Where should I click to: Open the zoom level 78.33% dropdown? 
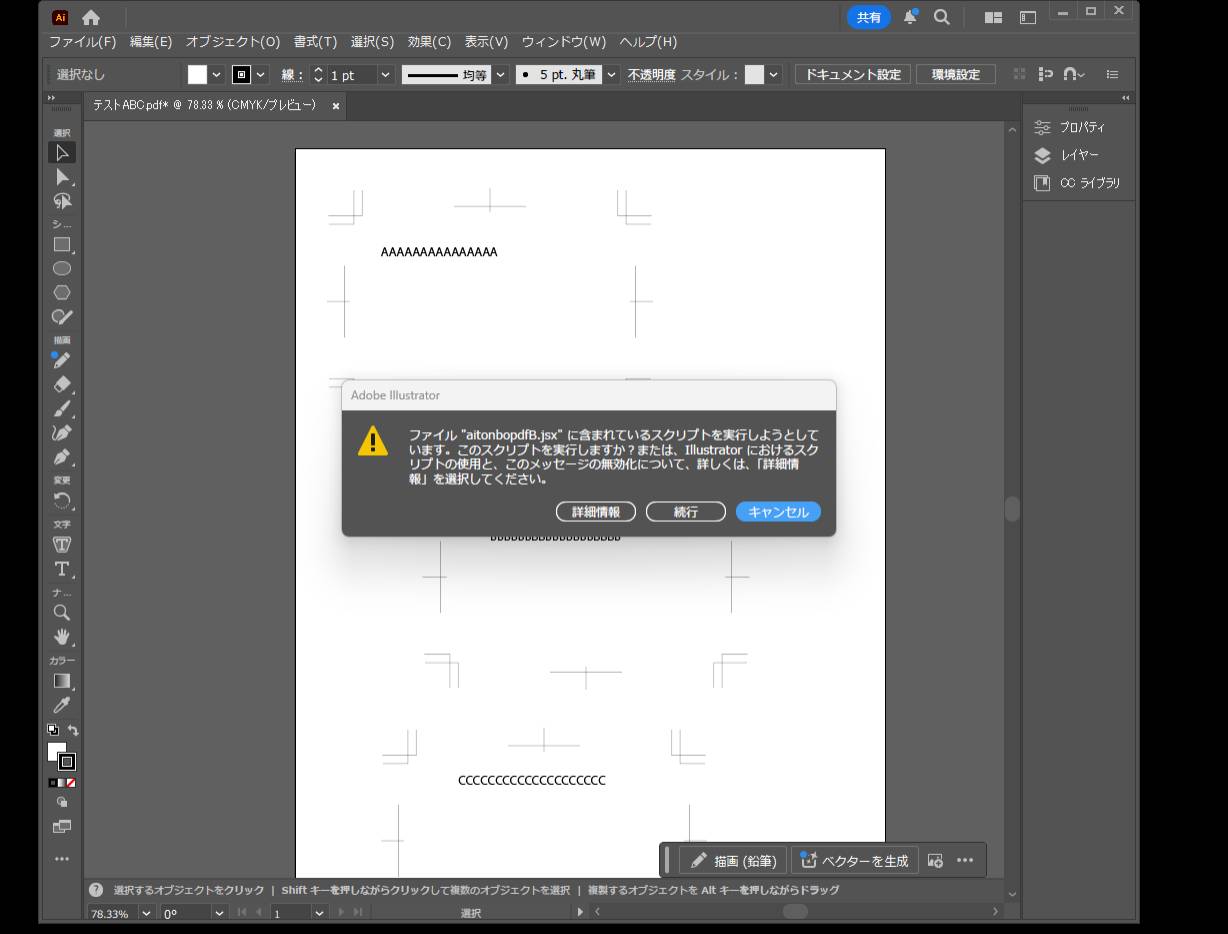tap(146, 913)
